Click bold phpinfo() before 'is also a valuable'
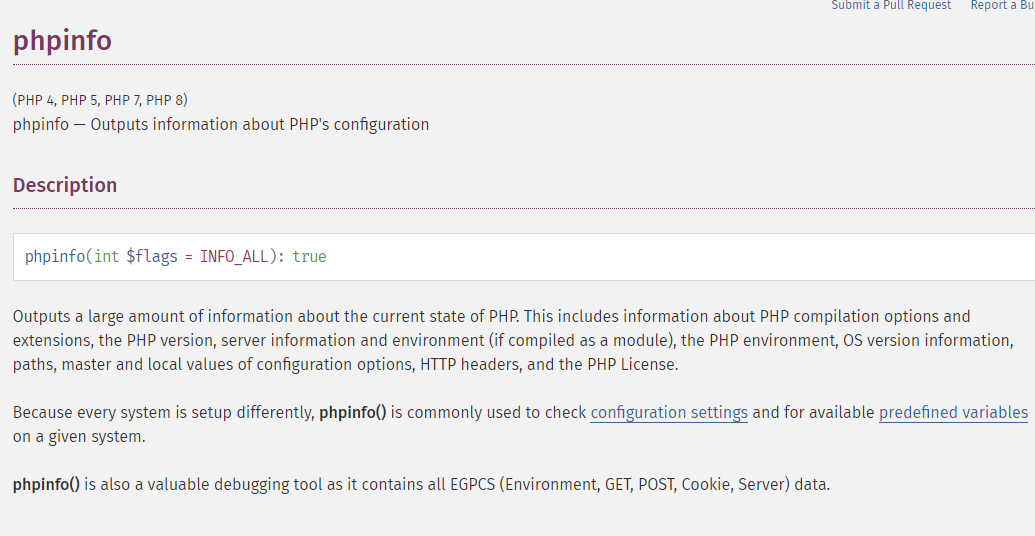 click(x=46, y=485)
